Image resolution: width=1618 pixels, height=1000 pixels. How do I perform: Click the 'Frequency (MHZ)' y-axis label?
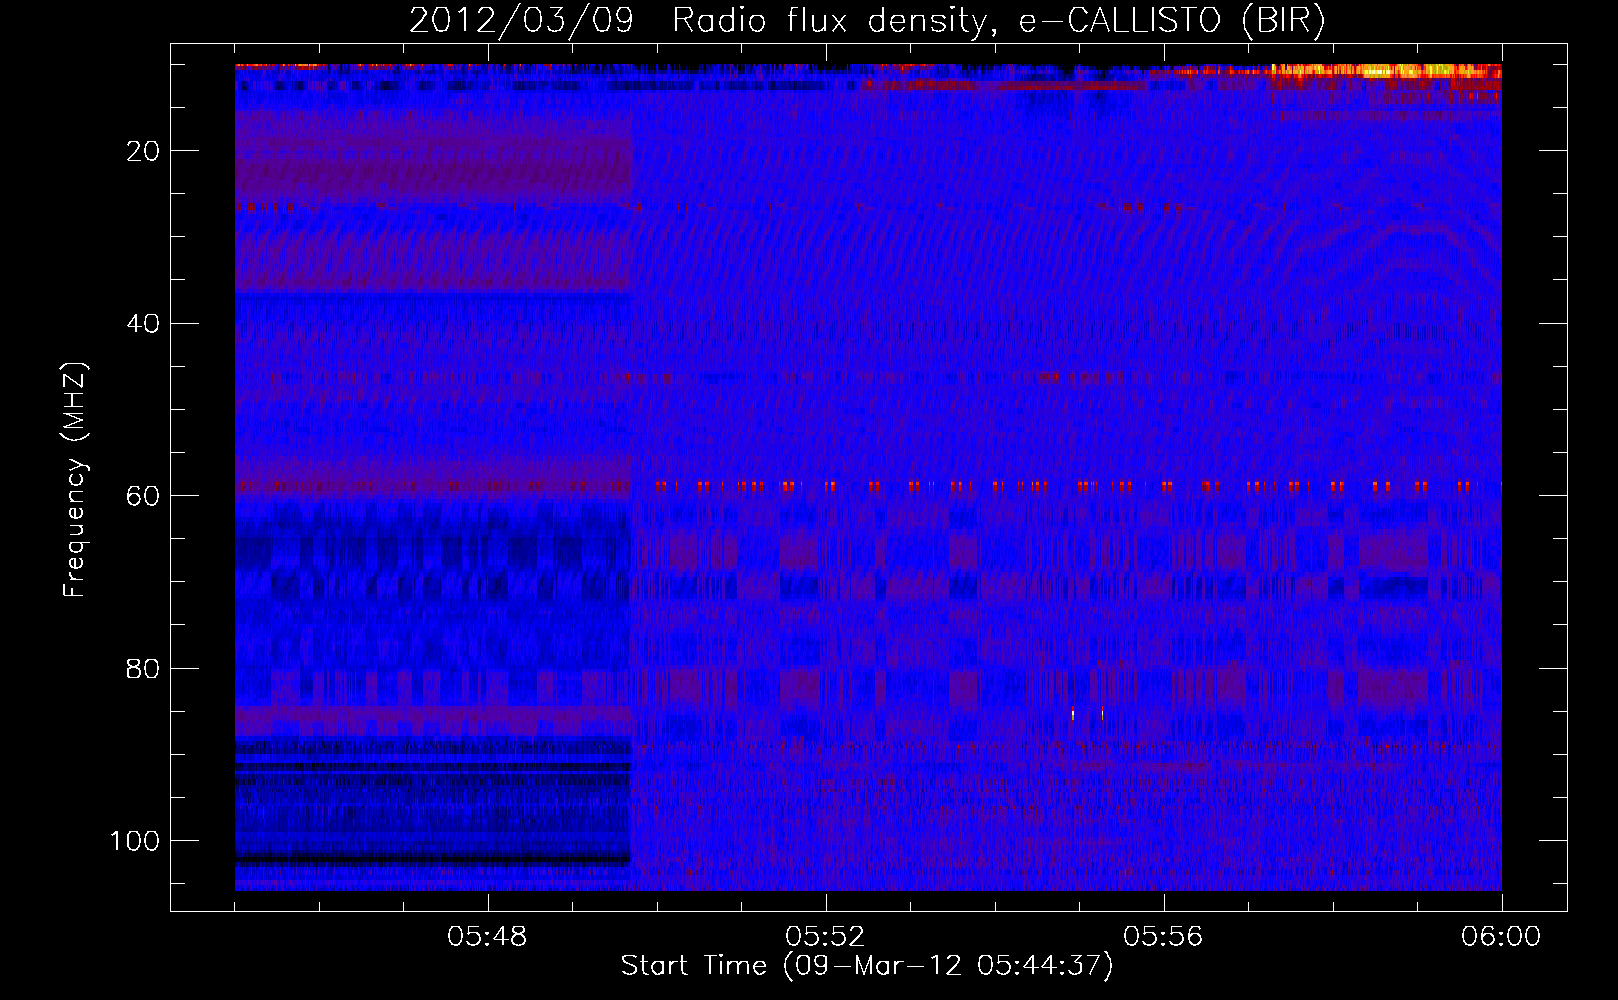75,479
